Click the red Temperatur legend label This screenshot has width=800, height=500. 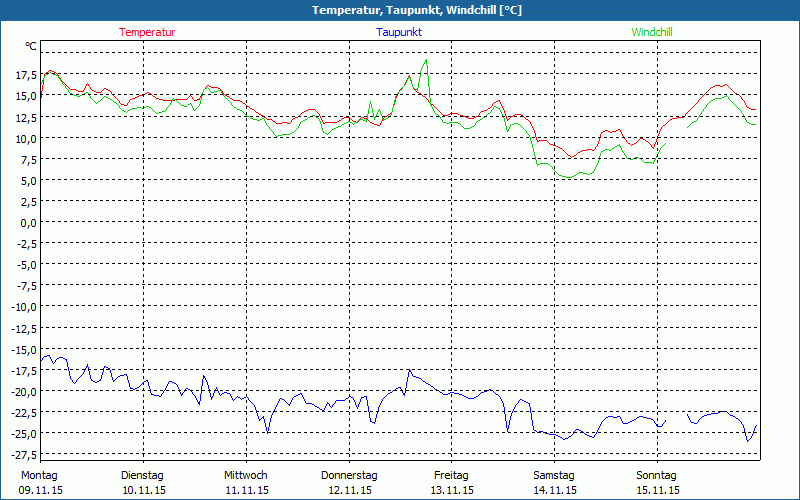[147, 32]
